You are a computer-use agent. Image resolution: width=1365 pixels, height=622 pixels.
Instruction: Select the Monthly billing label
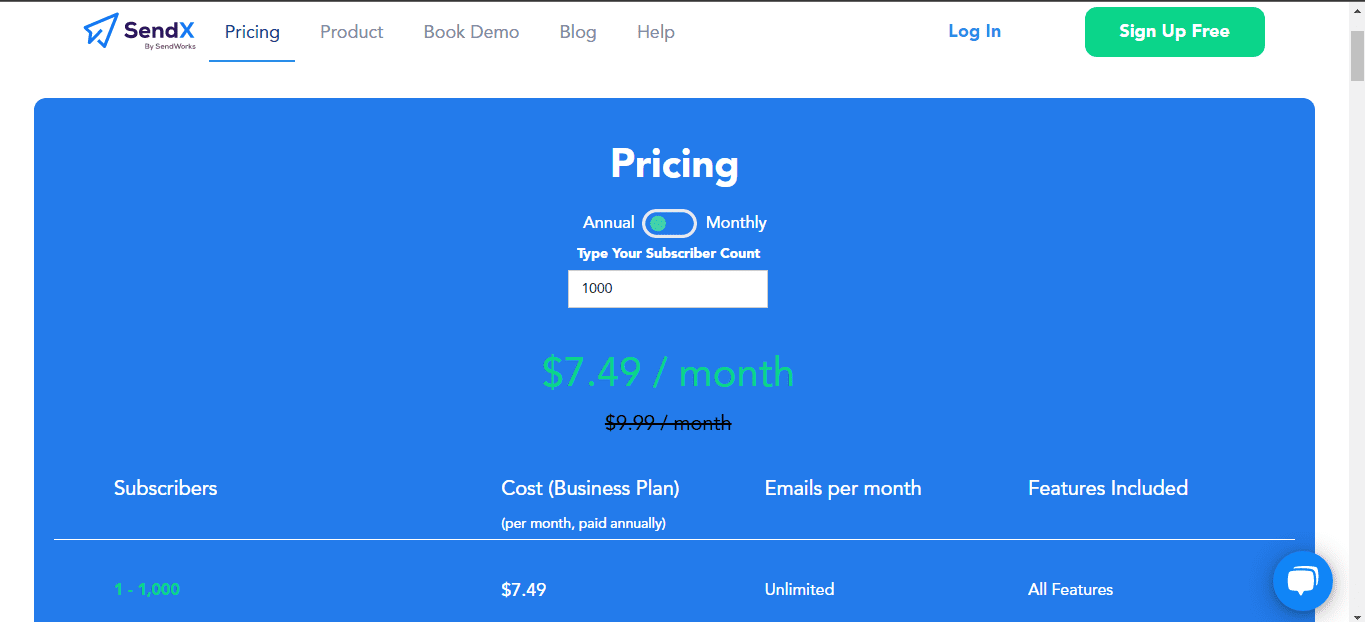[x=736, y=223]
